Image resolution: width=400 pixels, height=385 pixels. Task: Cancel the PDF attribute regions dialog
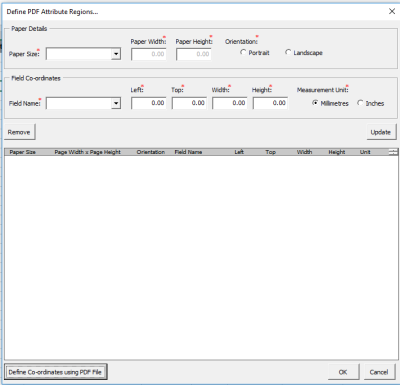pos(379,372)
